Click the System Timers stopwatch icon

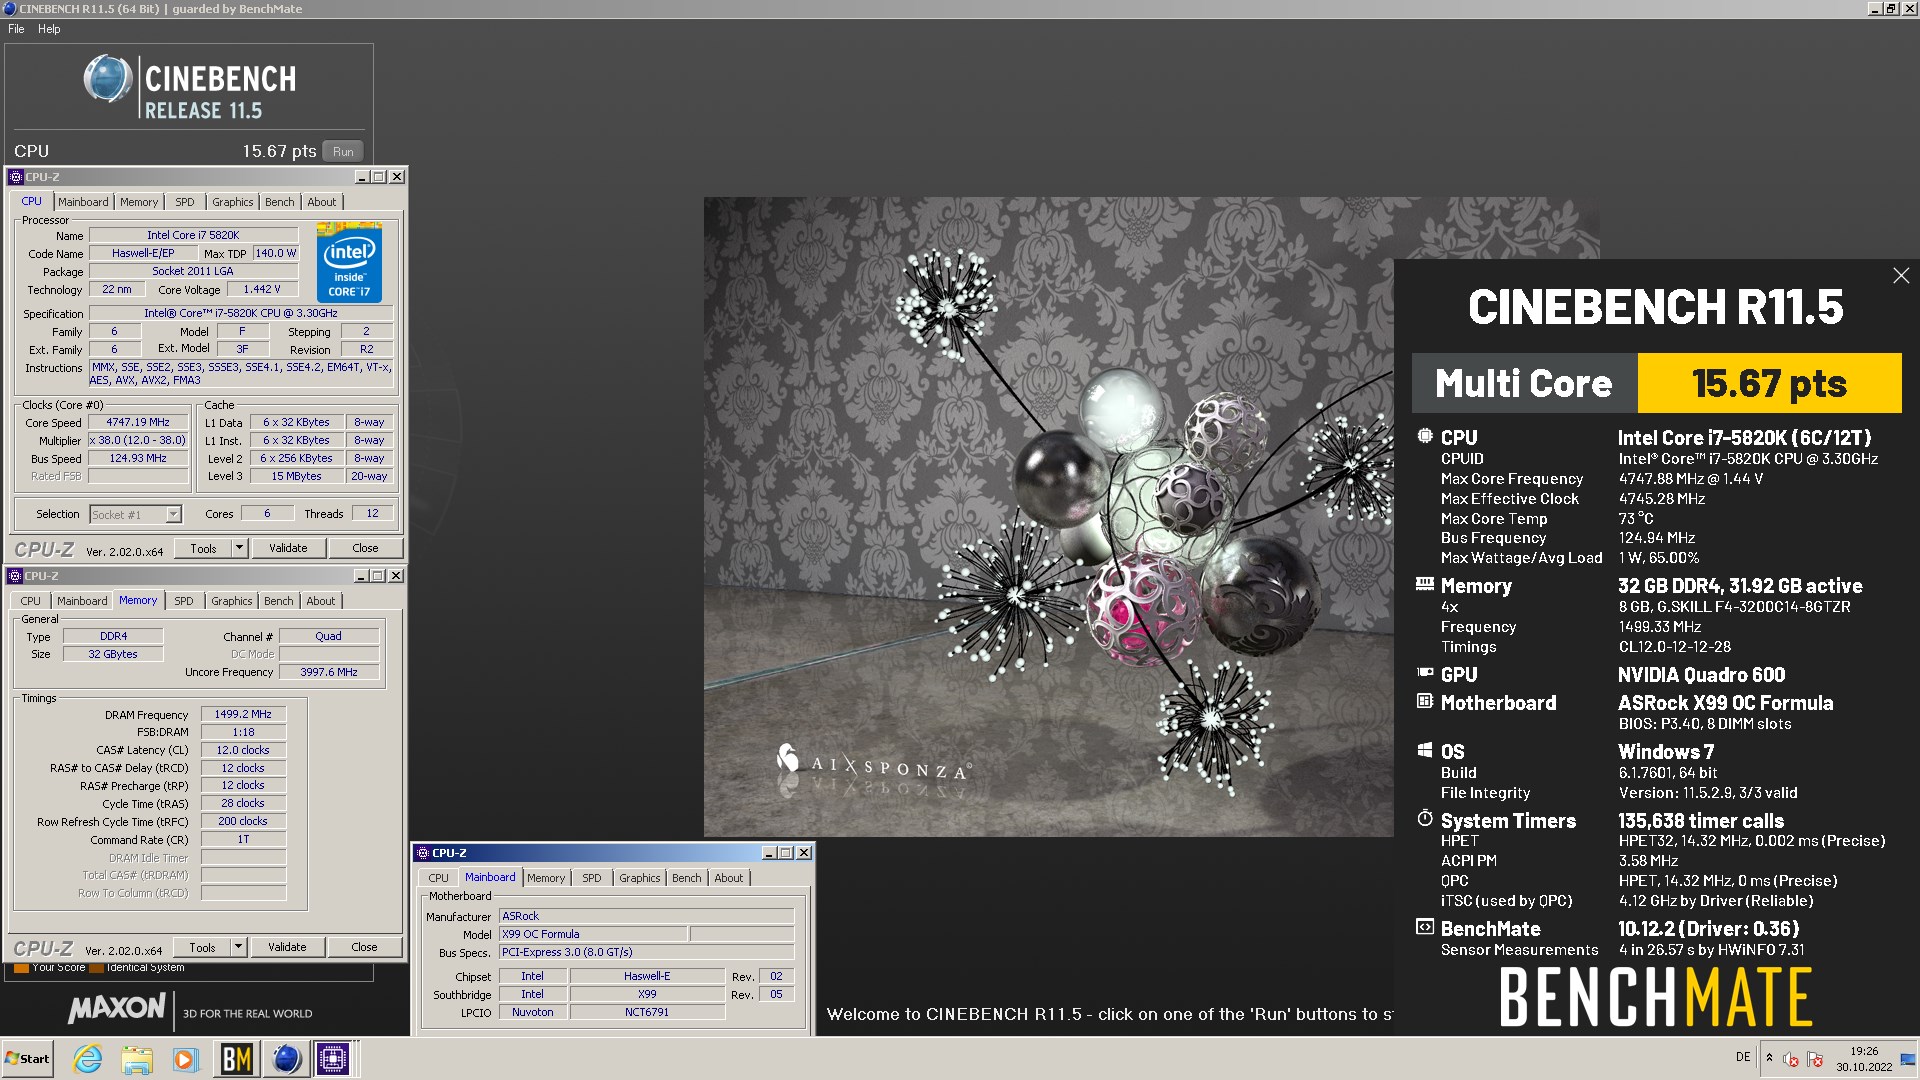pos(1425,818)
